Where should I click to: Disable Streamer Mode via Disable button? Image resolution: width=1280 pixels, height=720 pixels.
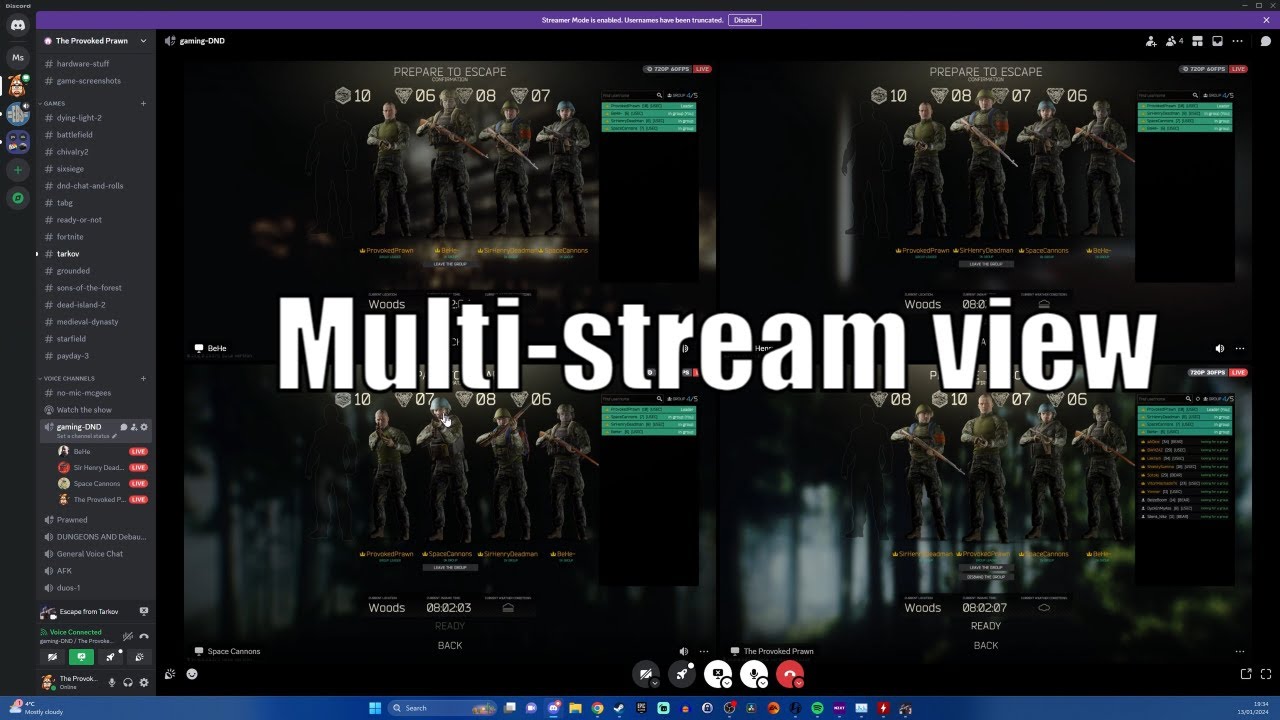(x=744, y=20)
